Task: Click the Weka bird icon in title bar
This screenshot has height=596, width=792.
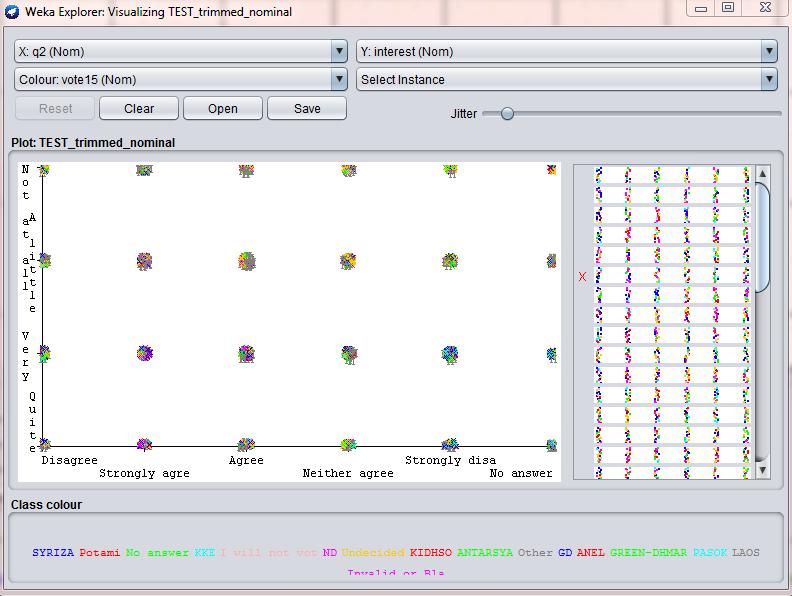Action: (12, 11)
